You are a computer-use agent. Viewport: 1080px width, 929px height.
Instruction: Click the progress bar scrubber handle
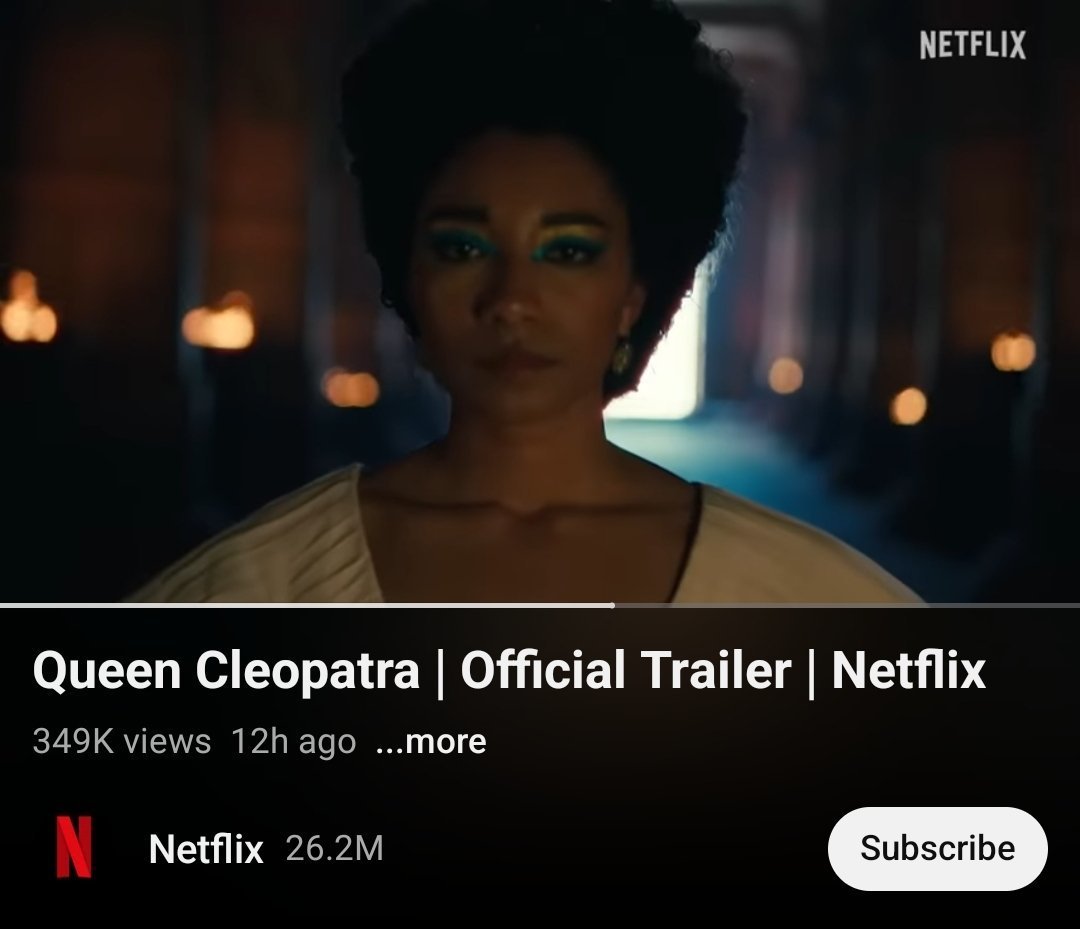[x=612, y=605]
